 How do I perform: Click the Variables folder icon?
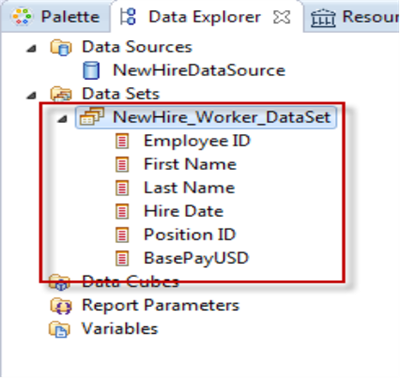(60, 329)
